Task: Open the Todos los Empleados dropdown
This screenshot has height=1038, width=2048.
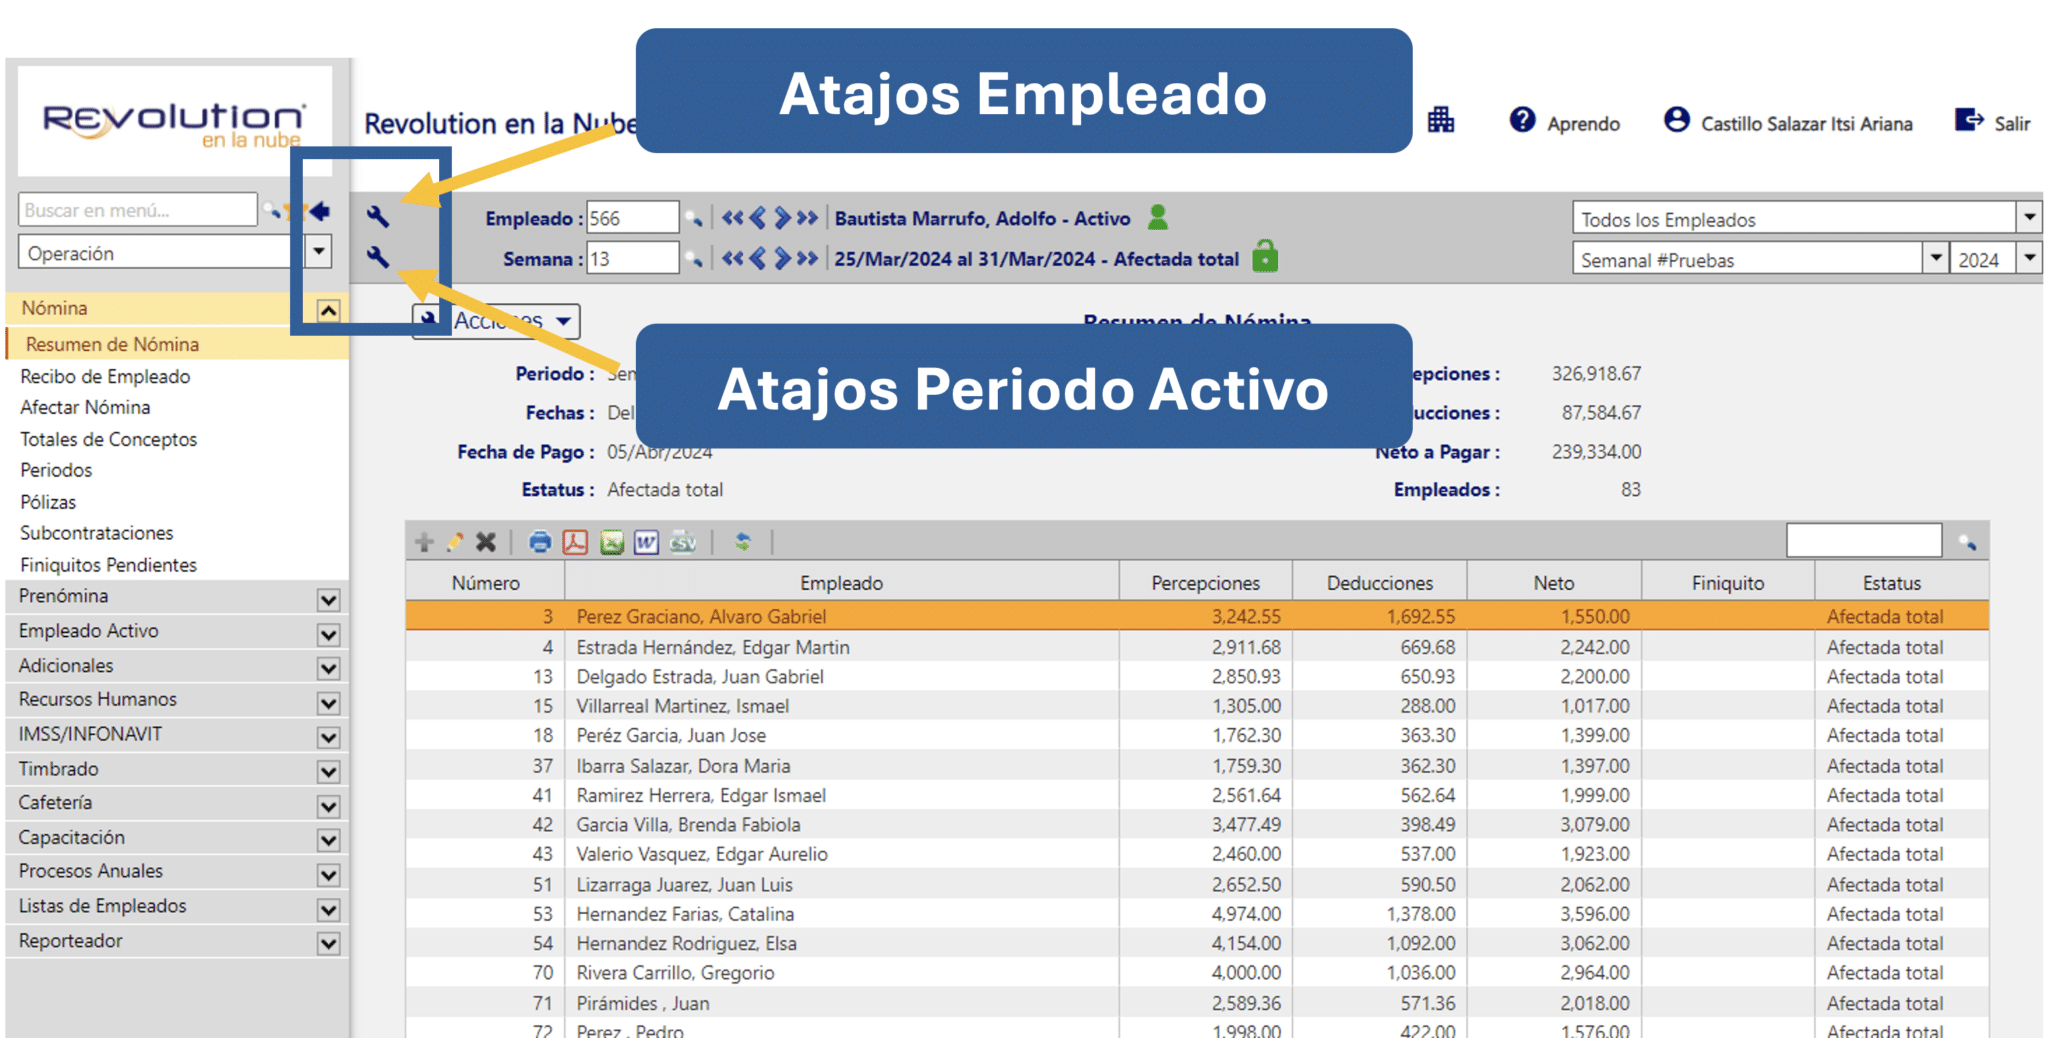Action: pos(2030,217)
